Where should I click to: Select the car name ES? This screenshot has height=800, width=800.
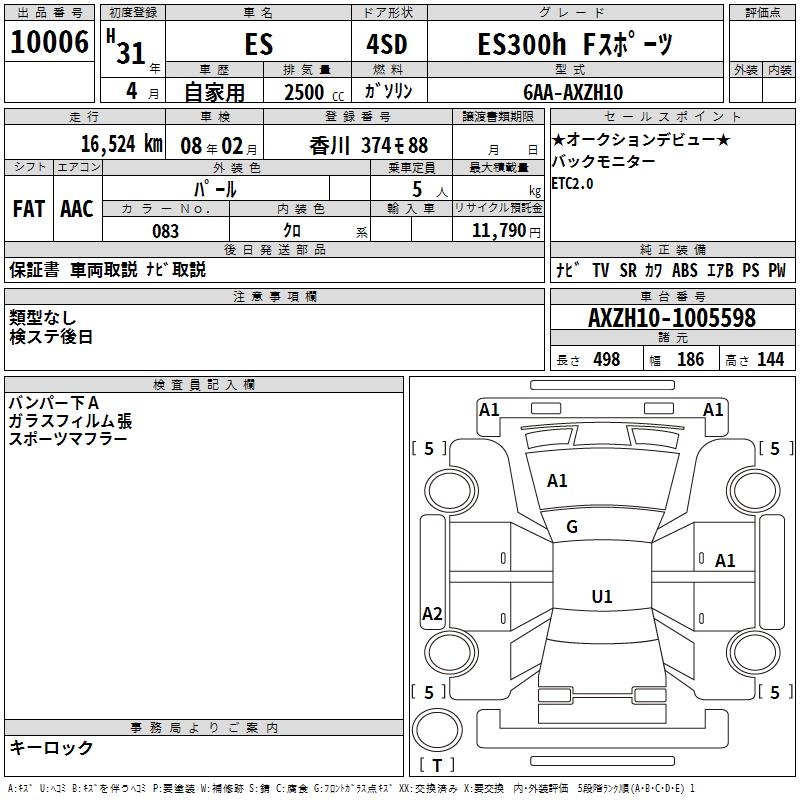click(259, 44)
